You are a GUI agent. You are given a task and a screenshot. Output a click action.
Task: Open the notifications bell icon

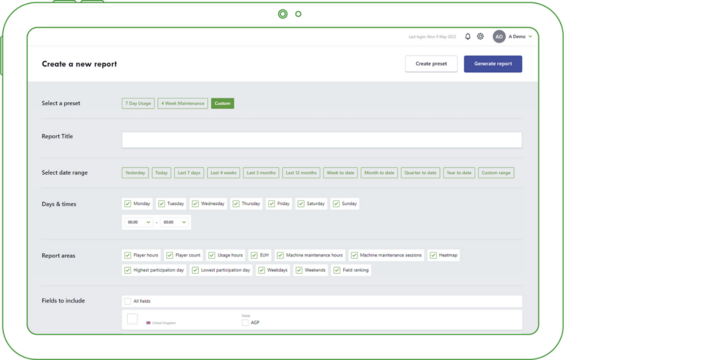467,37
